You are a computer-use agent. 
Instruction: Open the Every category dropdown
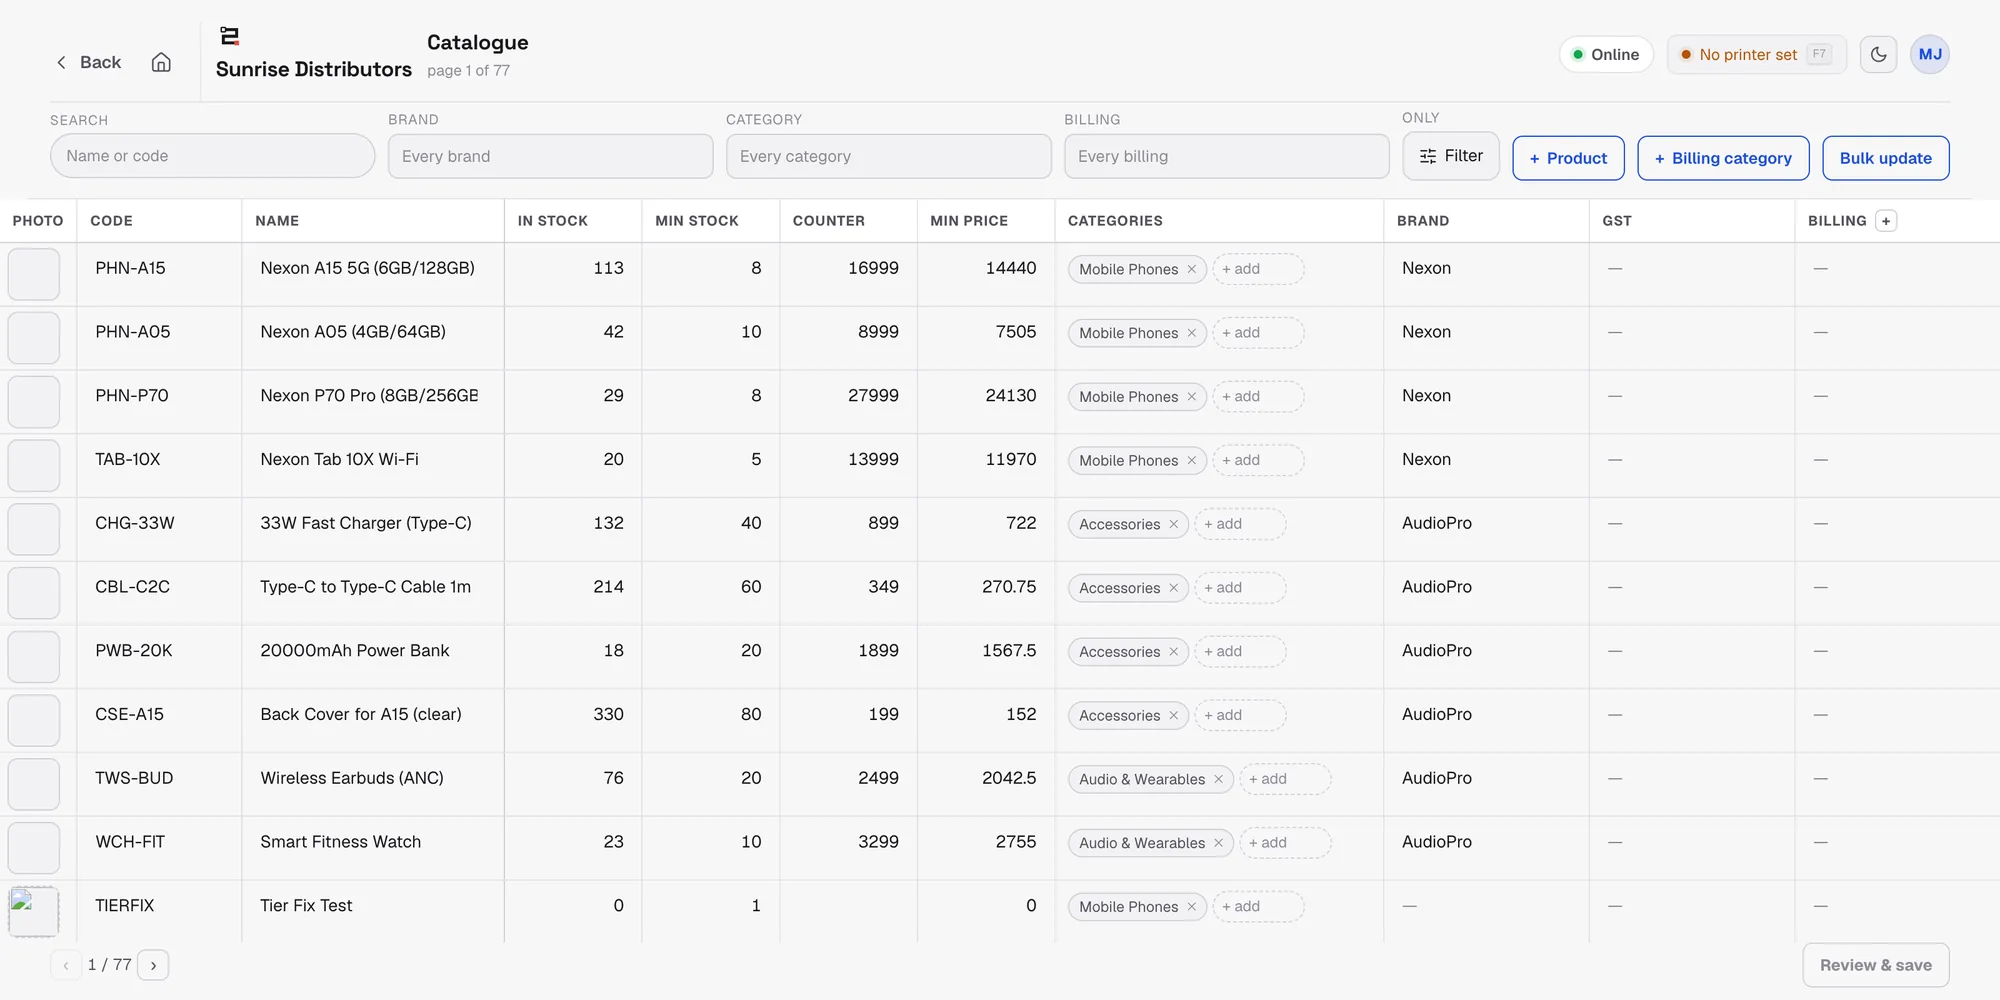point(888,156)
